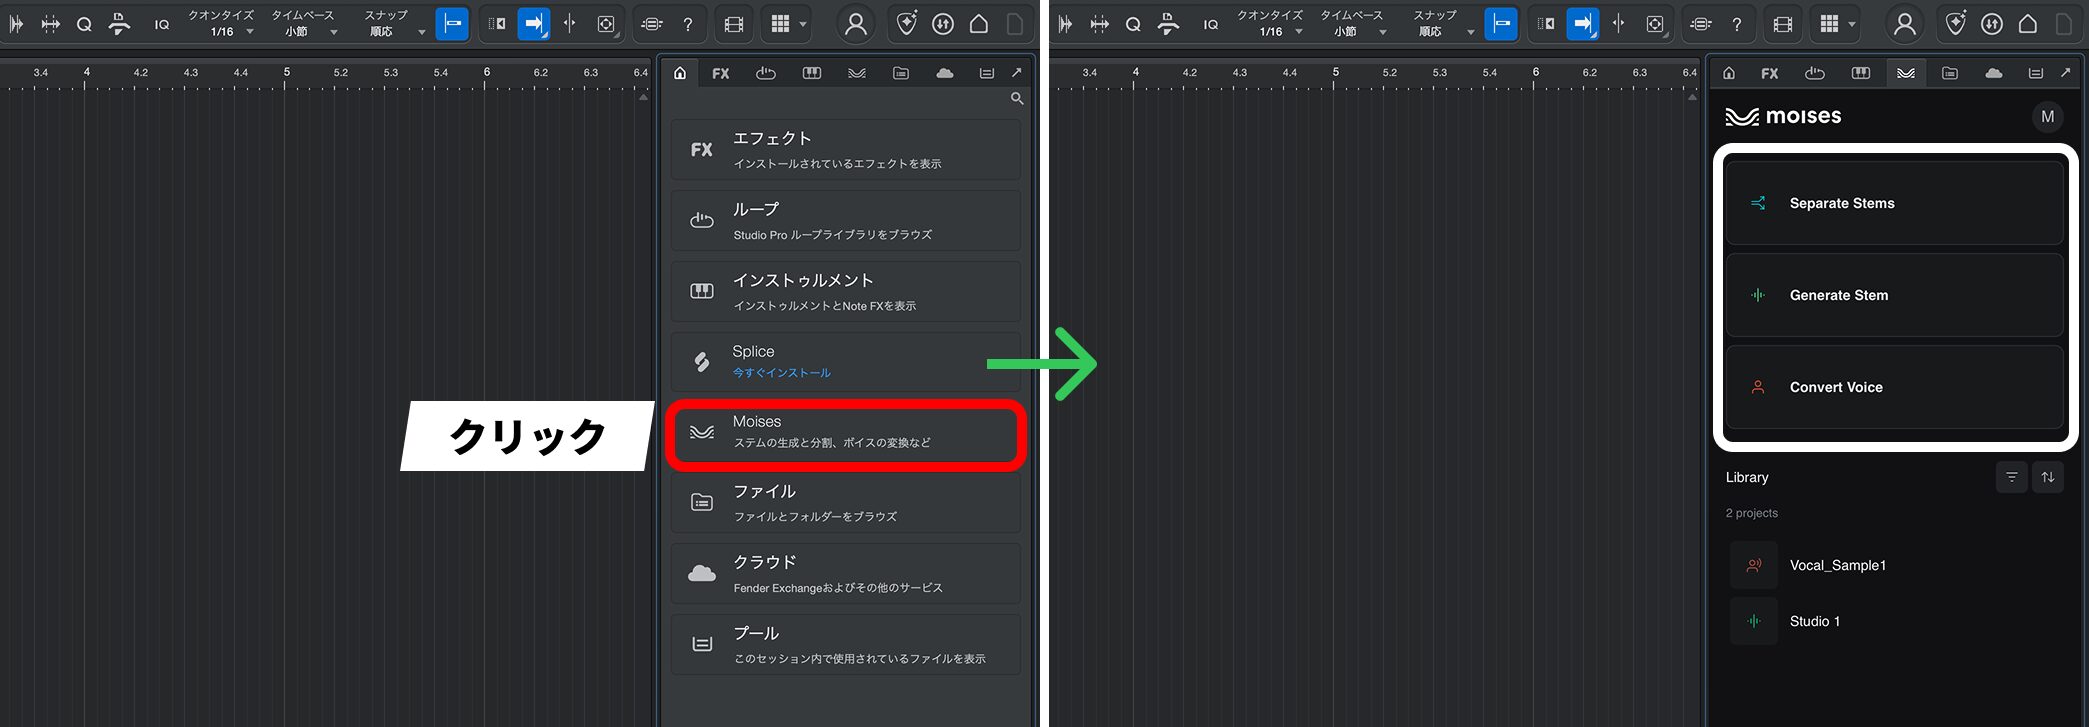Select Instruments keyboard tab in left browser

(x=812, y=73)
